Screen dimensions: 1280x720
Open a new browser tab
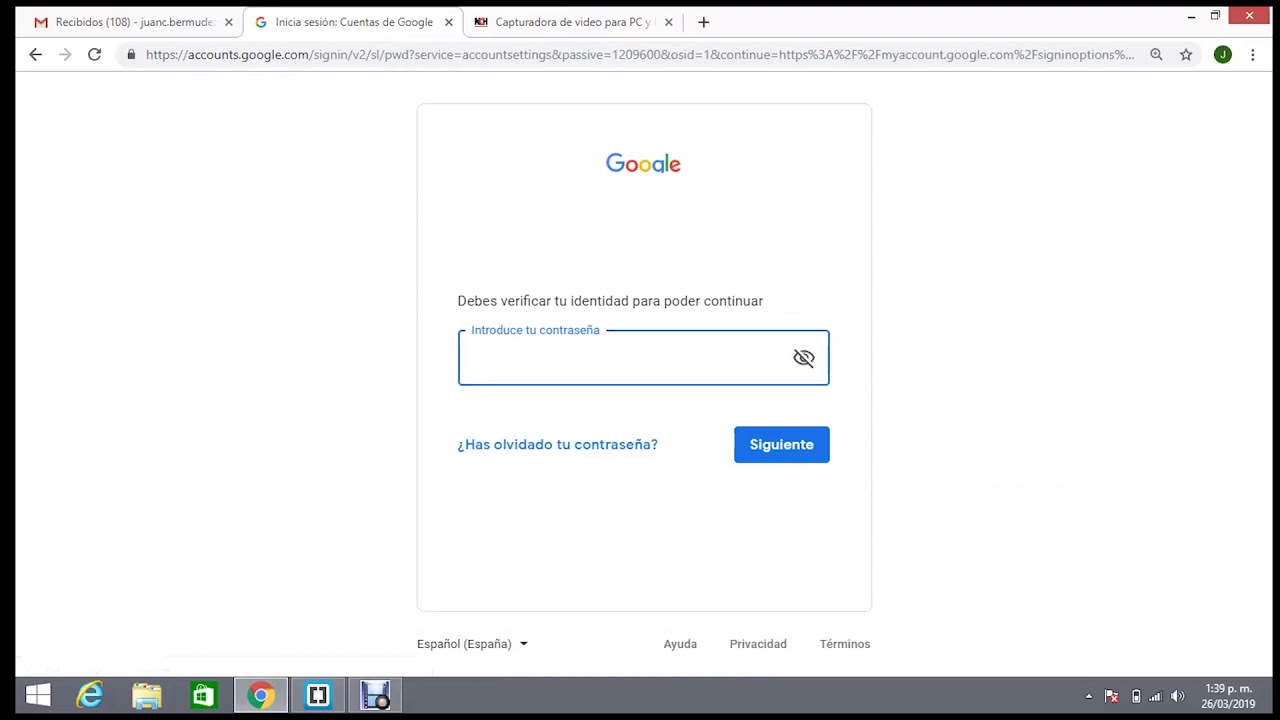[703, 22]
